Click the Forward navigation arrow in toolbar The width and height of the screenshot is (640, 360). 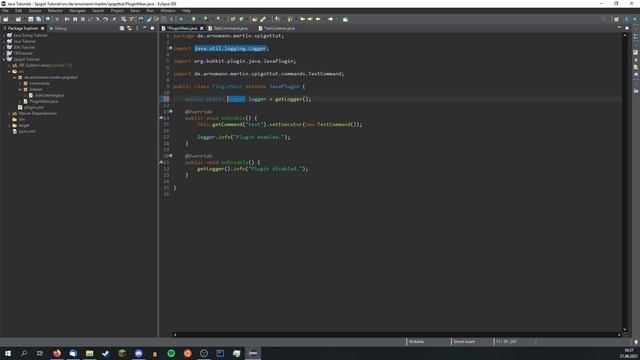coord(330,19)
